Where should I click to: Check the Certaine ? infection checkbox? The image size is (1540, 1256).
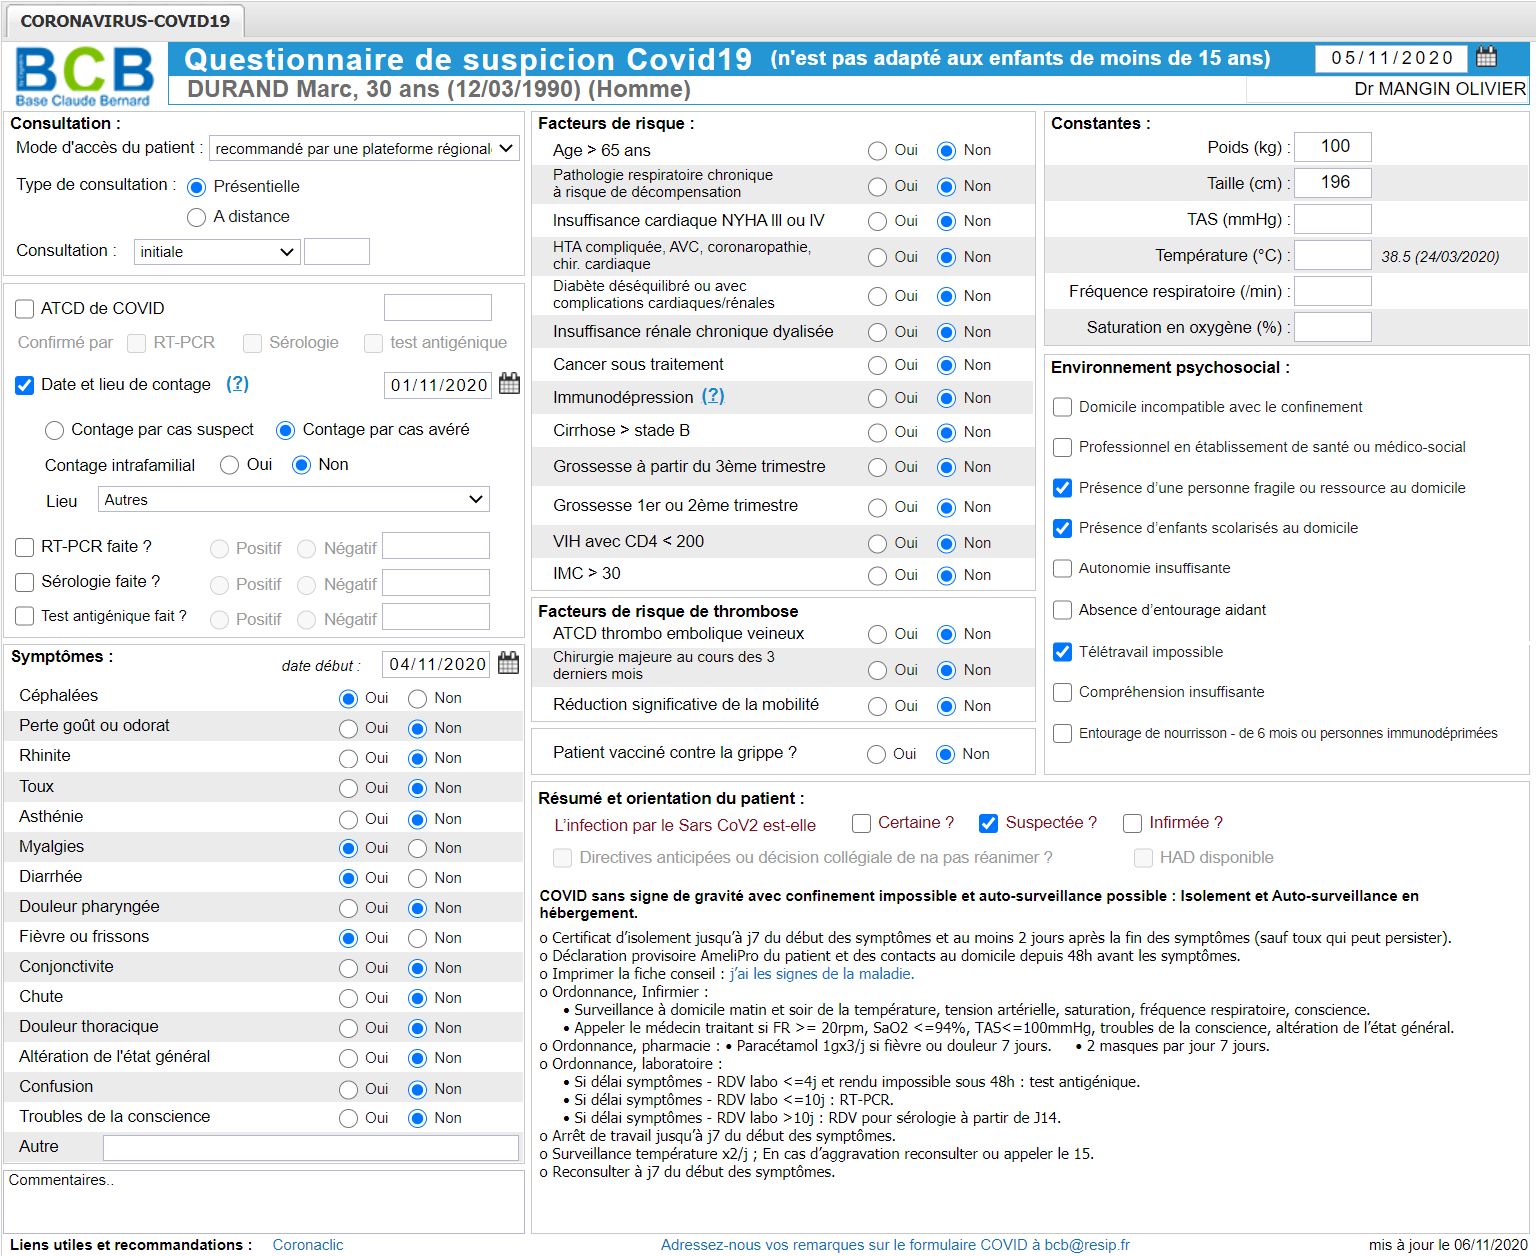coord(861,823)
